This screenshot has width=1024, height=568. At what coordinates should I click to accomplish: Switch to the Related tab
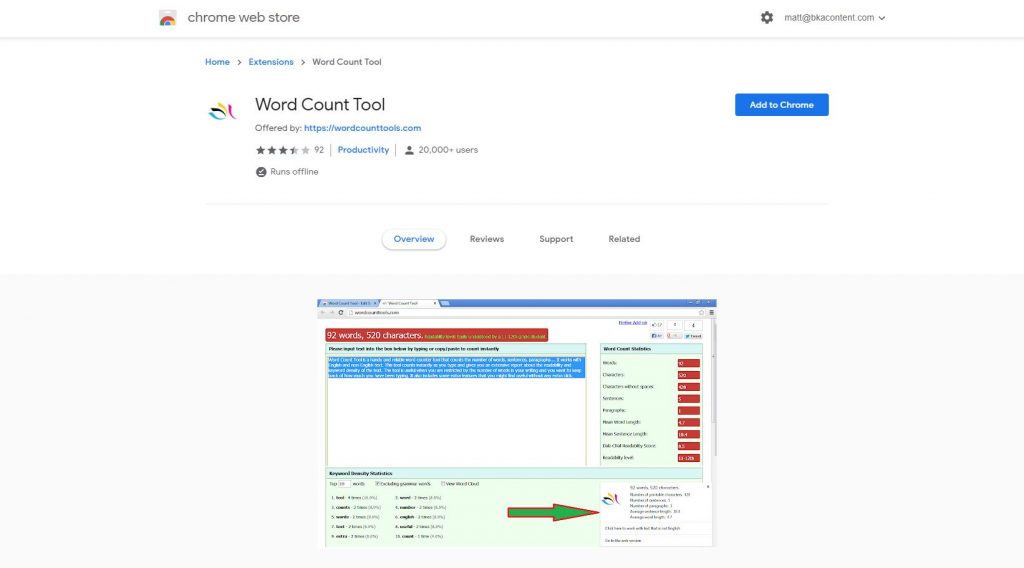click(x=624, y=239)
